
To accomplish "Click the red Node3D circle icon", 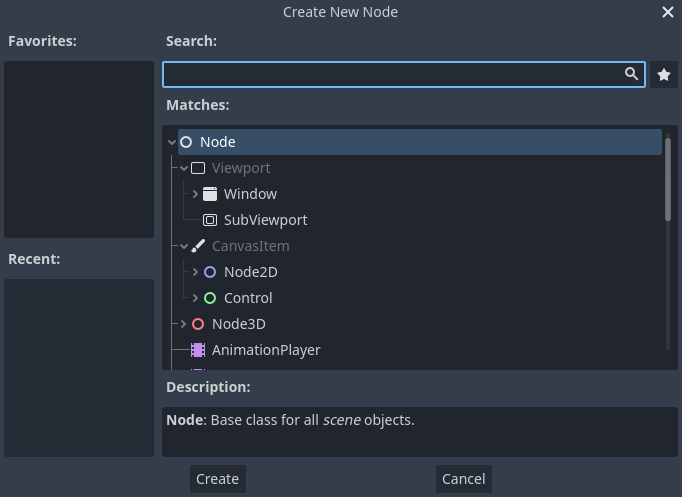I will tap(198, 324).
